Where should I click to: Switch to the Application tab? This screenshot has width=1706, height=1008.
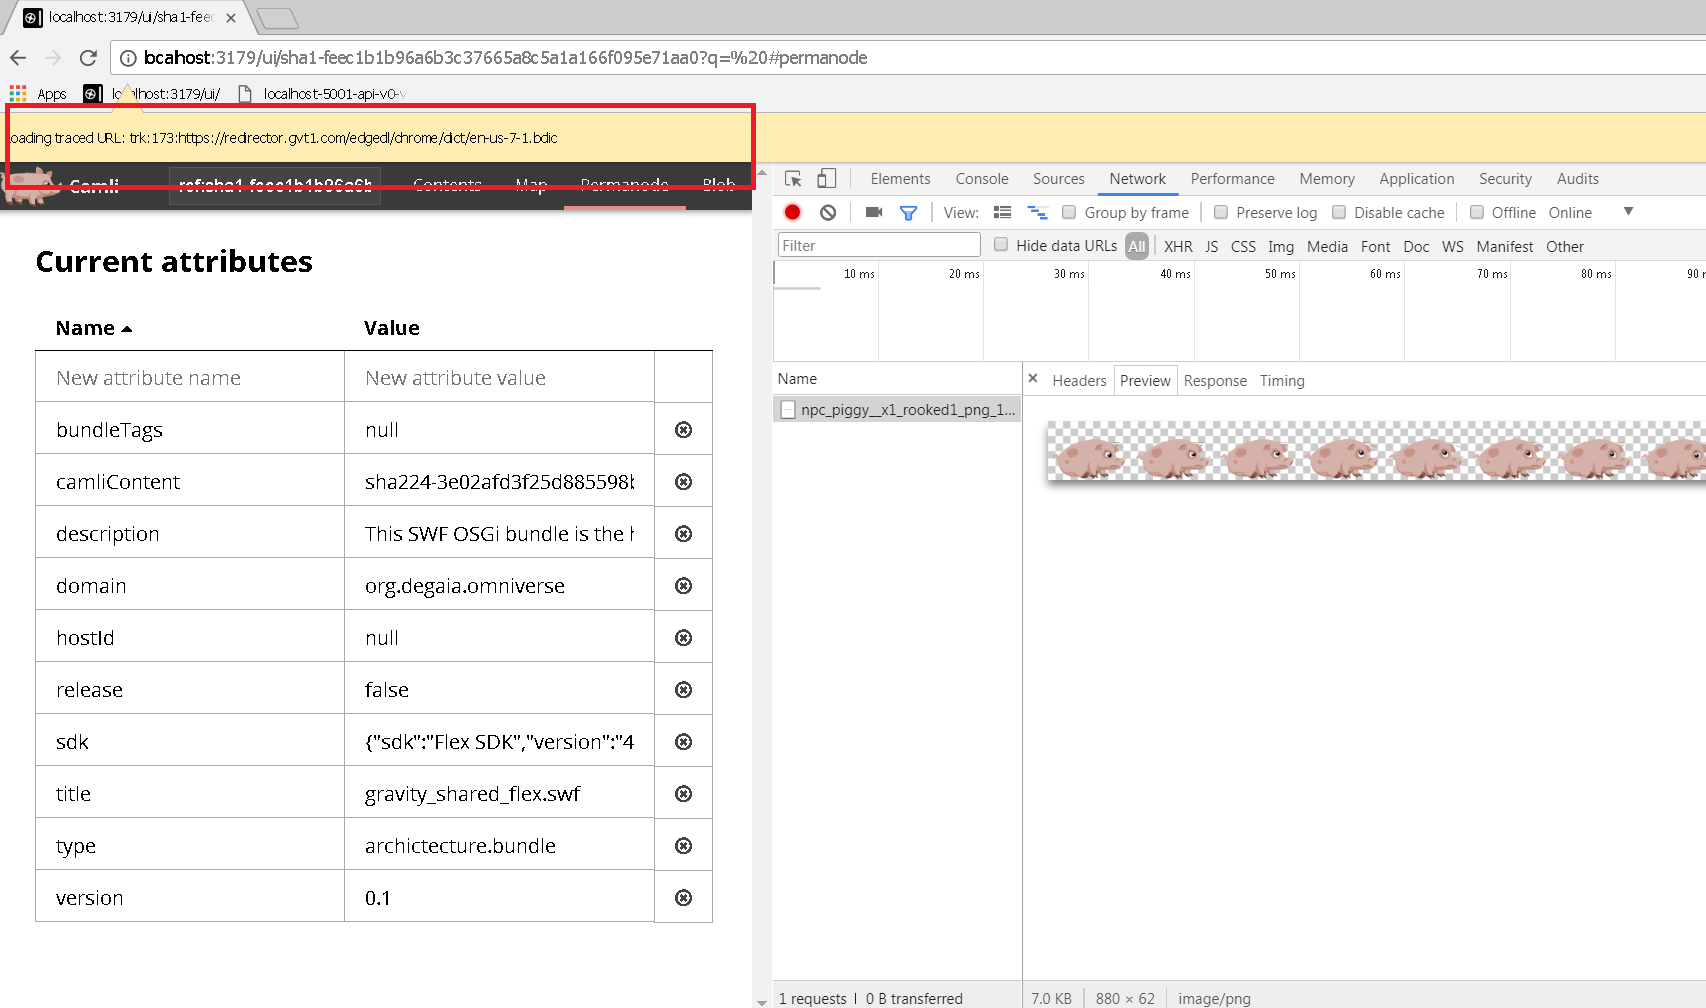coord(1417,179)
